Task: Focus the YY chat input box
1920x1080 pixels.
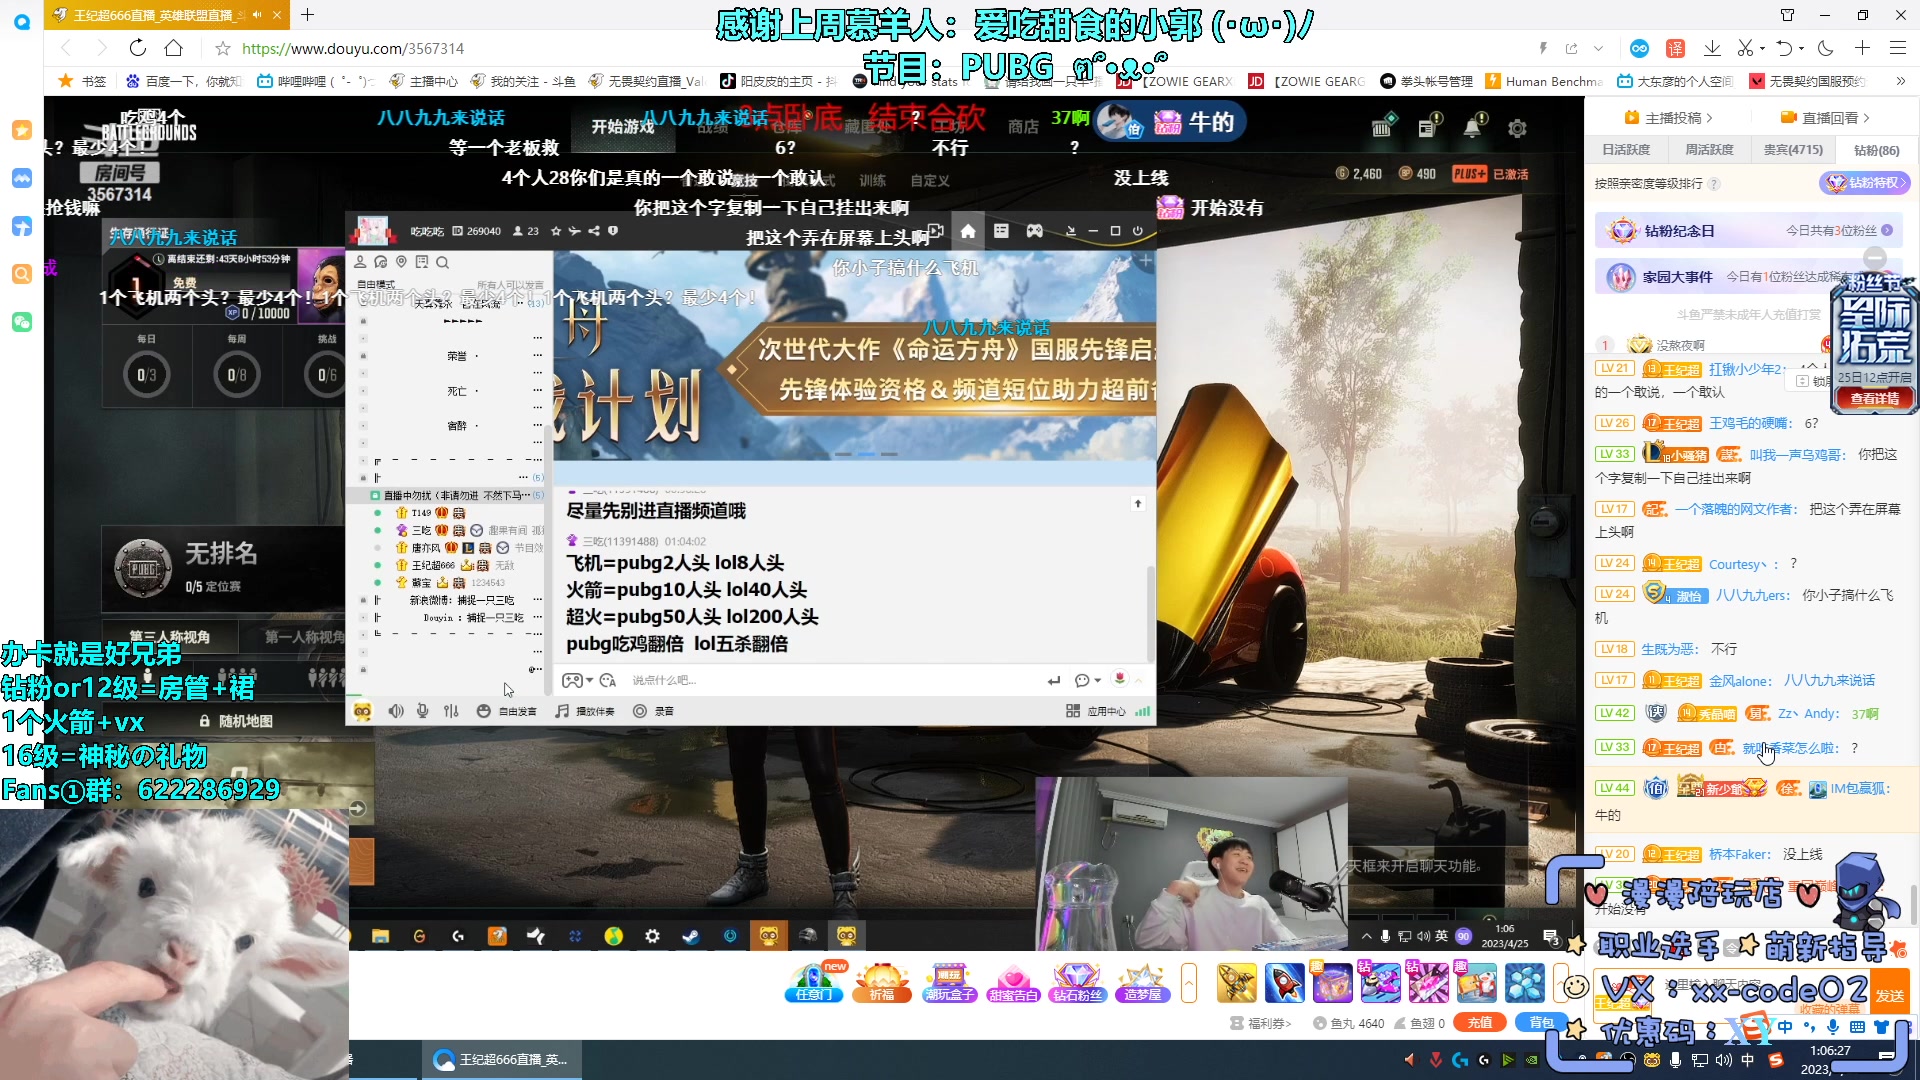Action: [x=830, y=680]
